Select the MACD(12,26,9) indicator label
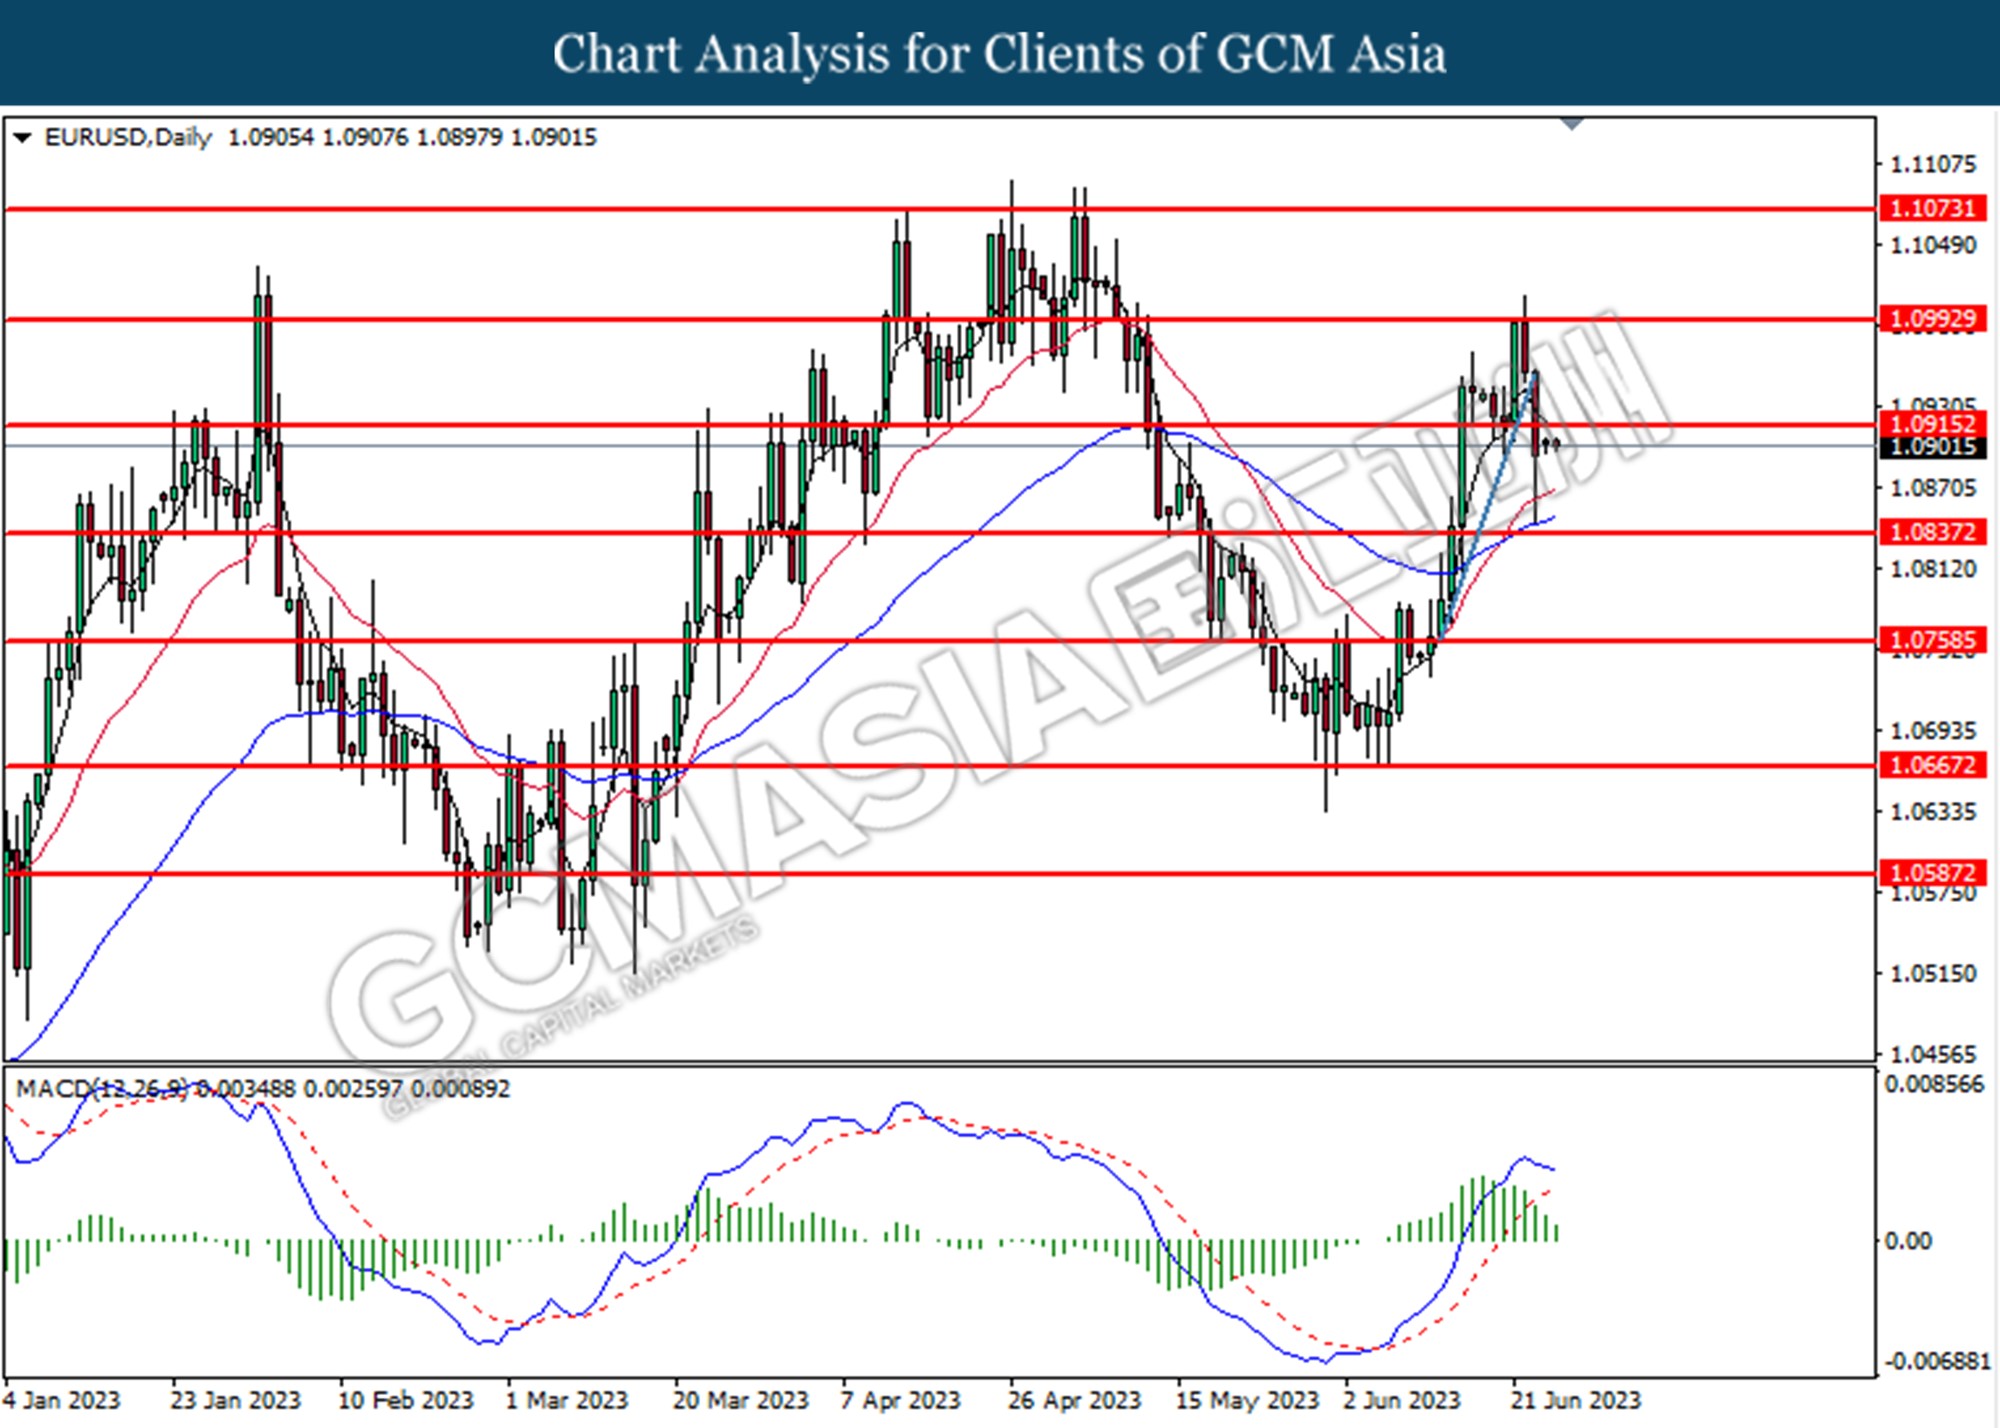 101,1088
